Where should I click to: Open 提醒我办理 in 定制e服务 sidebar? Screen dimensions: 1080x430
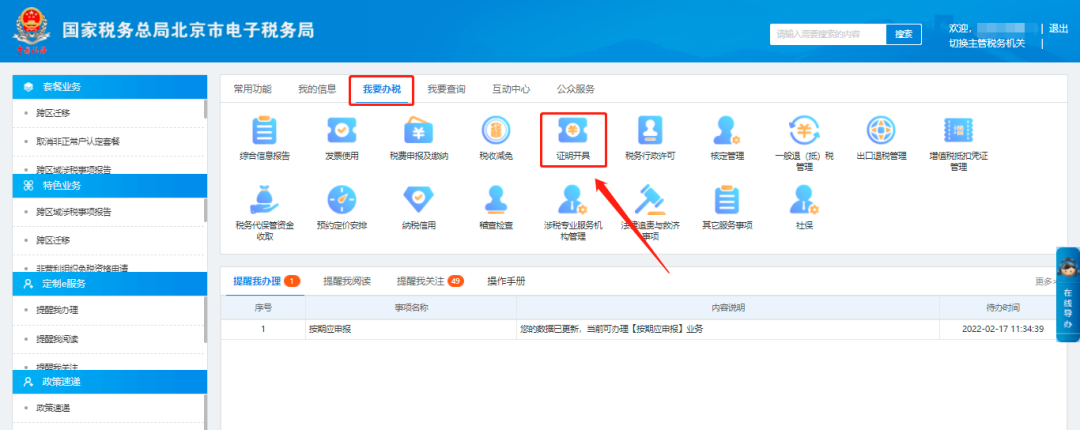click(x=58, y=310)
